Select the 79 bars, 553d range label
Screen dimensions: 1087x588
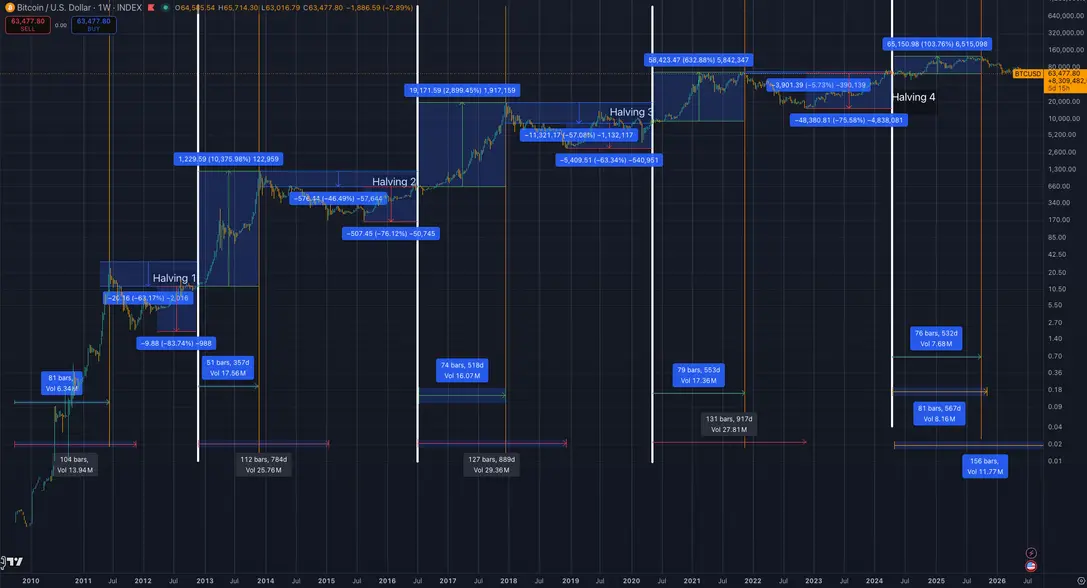click(699, 375)
